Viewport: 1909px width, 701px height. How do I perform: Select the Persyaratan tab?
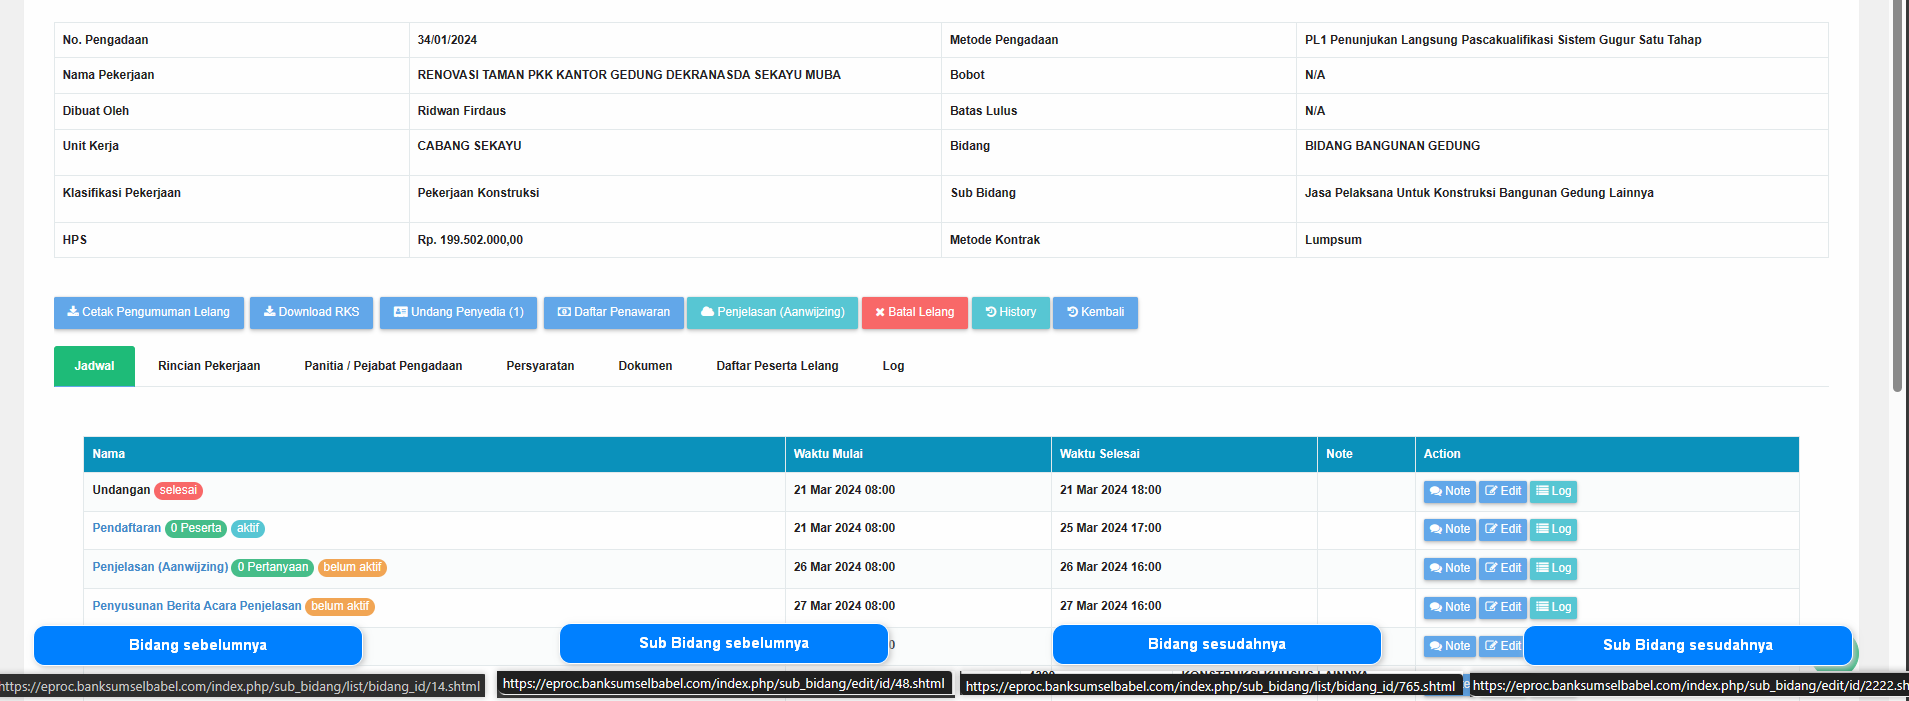(x=540, y=366)
